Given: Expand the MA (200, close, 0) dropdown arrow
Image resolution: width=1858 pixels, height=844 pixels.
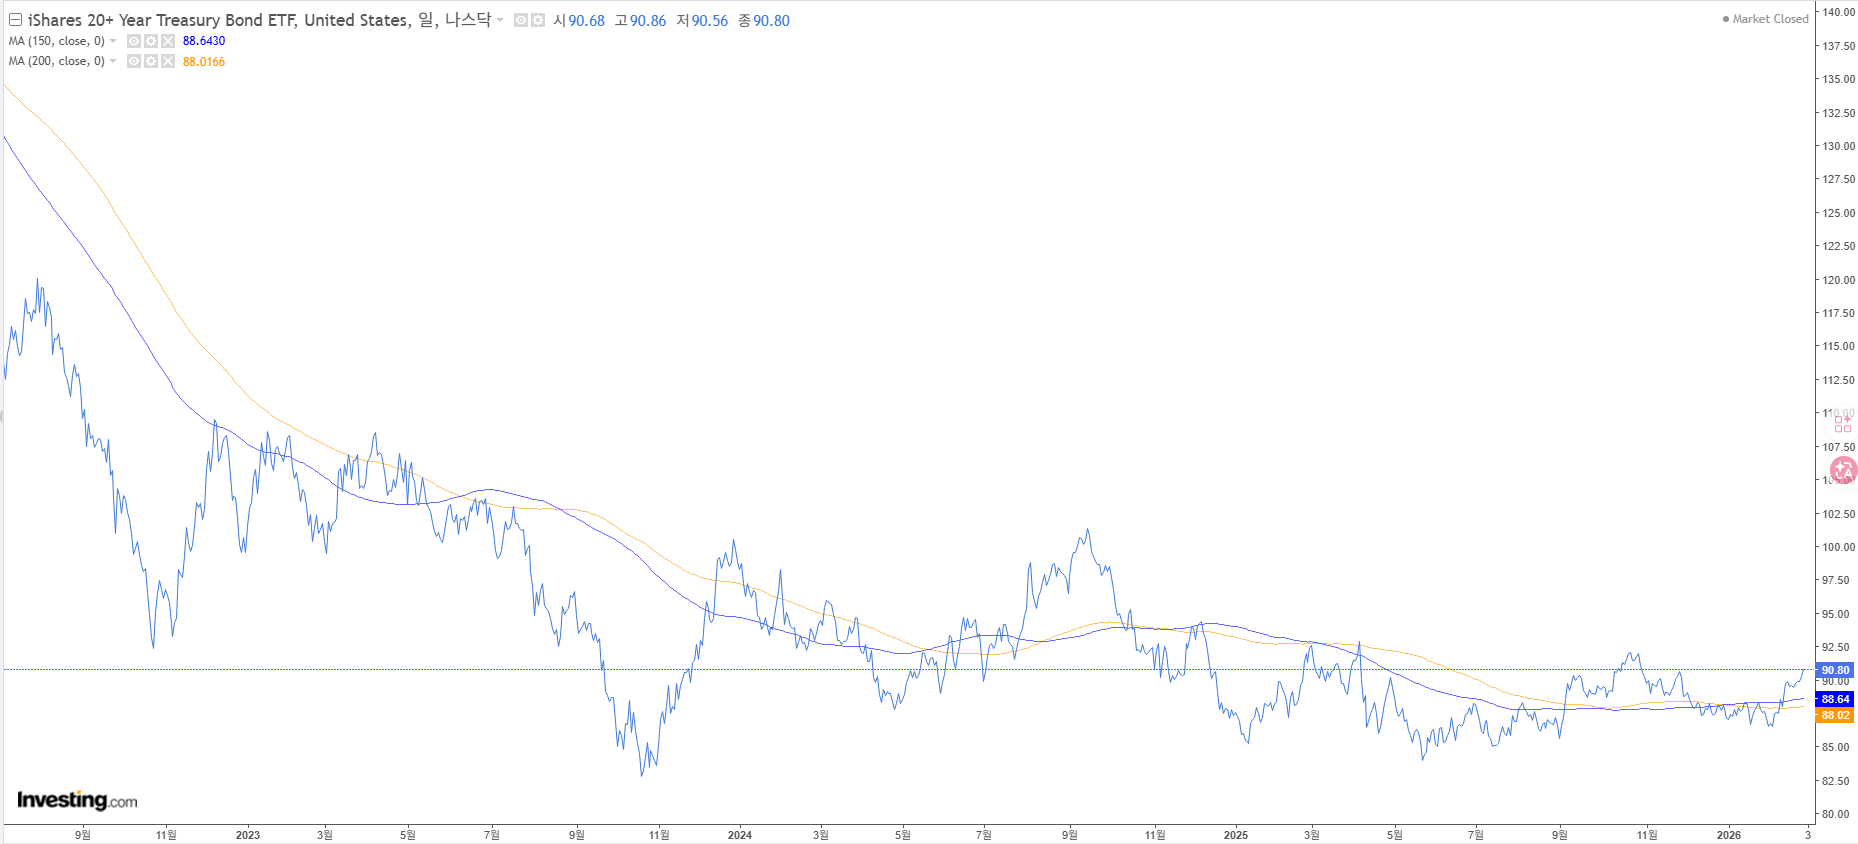Looking at the screenshot, I should (113, 61).
